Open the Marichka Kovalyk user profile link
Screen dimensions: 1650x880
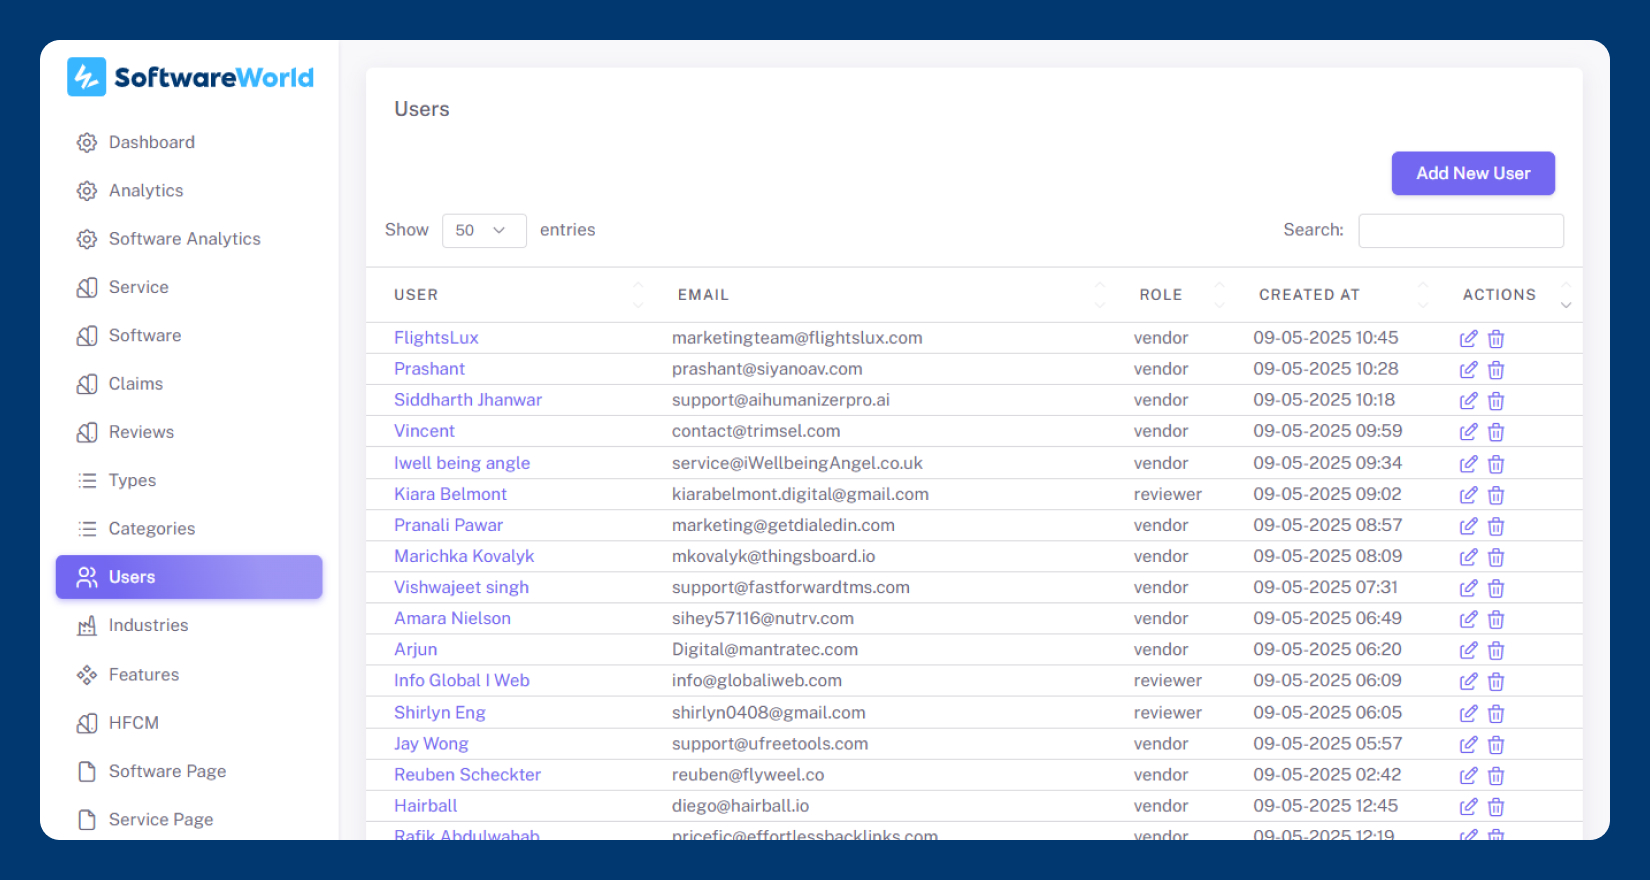coord(463,556)
